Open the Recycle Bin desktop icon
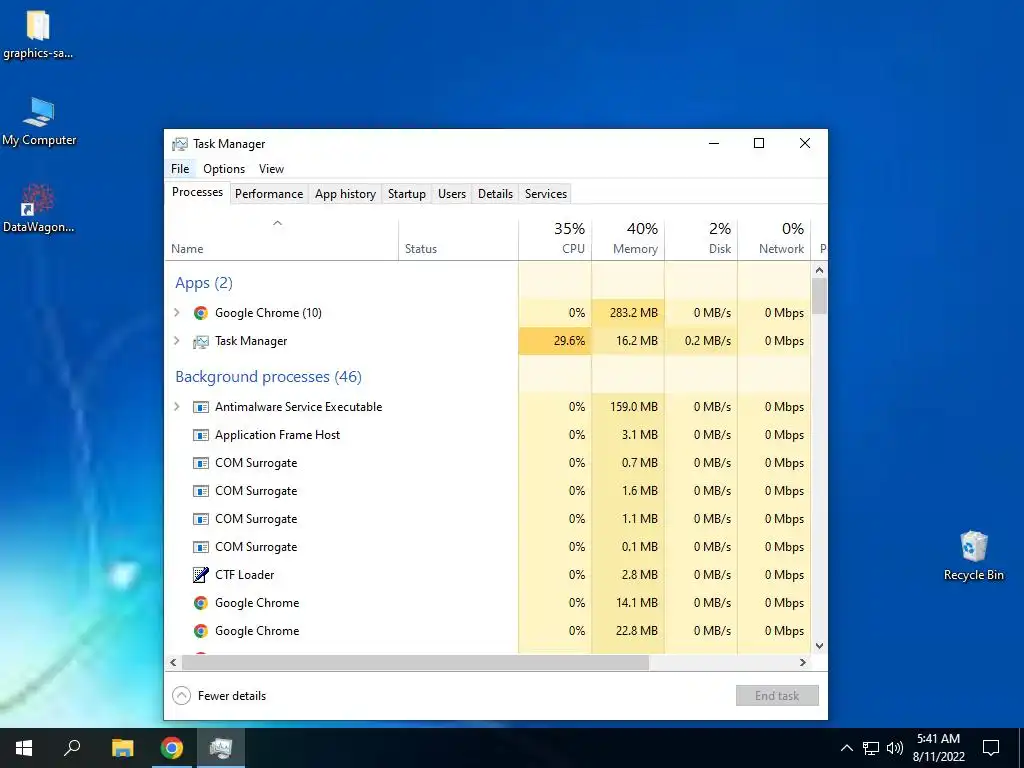This screenshot has height=768, width=1024. tap(973, 555)
